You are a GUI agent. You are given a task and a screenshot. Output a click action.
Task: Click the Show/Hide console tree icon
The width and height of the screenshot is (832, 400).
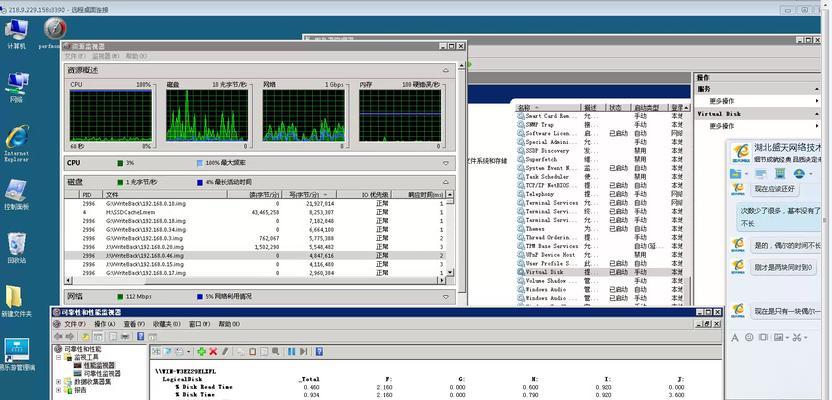click(x=98, y=336)
